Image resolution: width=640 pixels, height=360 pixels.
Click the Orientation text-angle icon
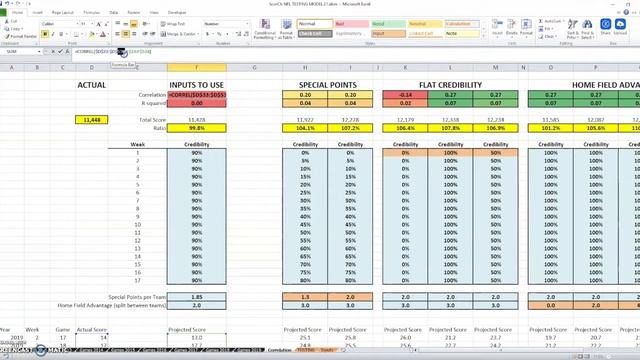coord(146,24)
